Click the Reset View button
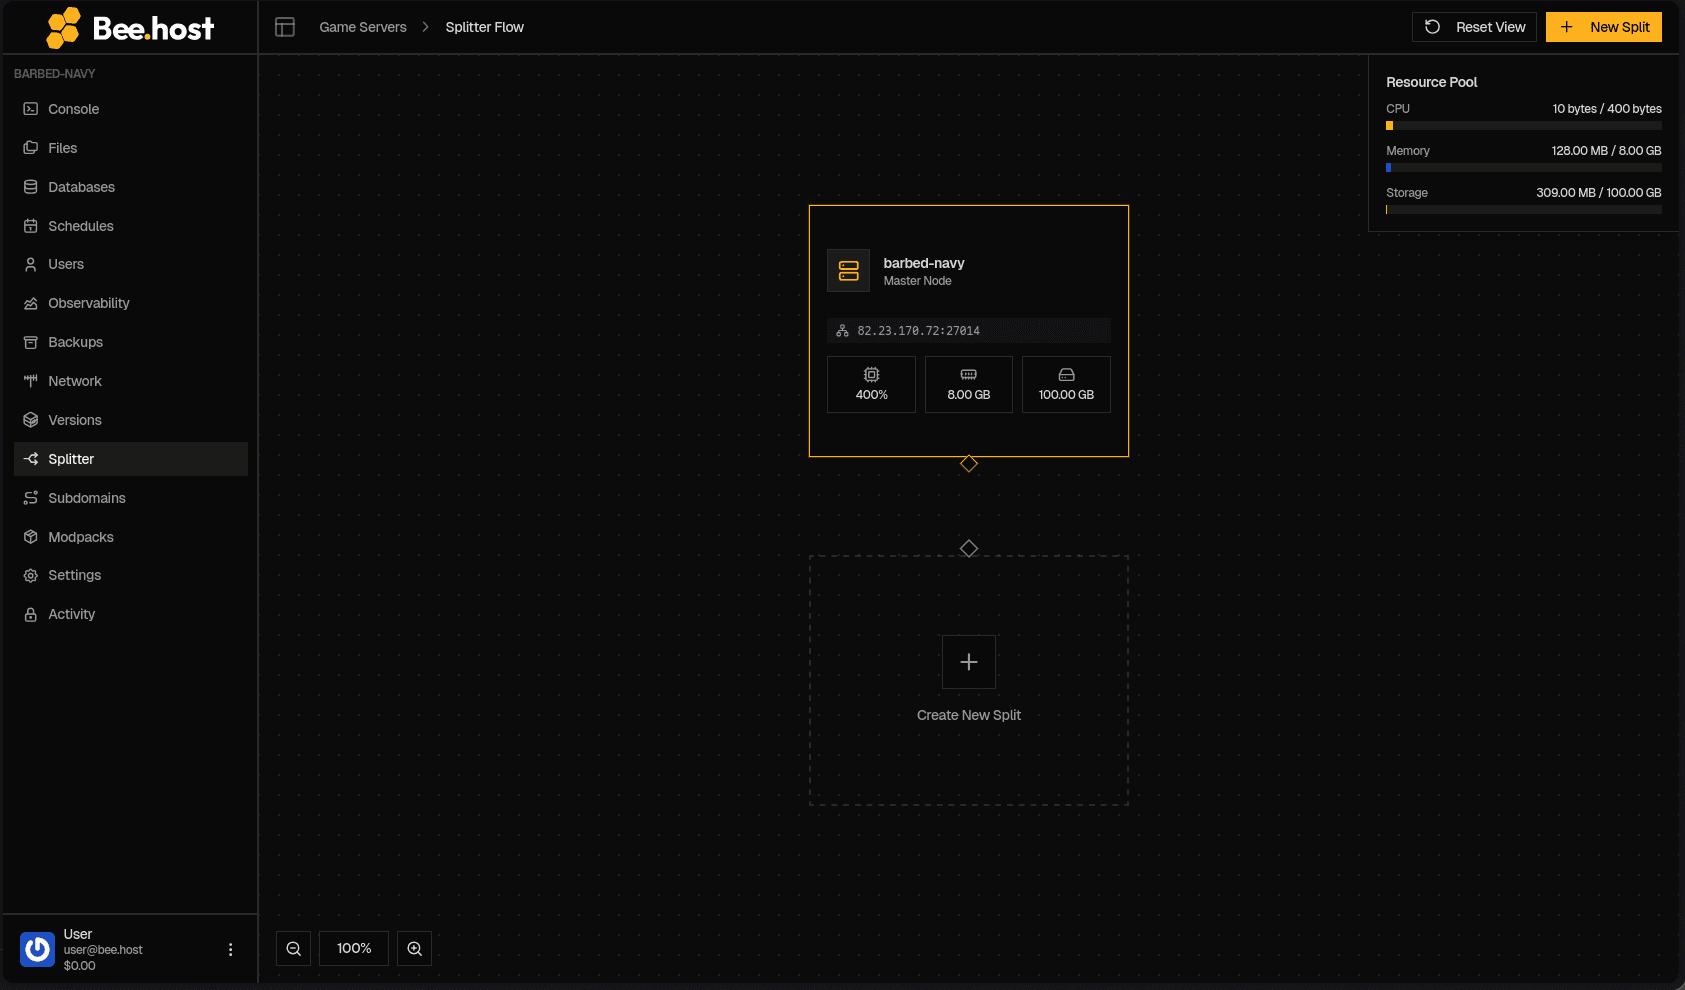Image resolution: width=1685 pixels, height=990 pixels. pos(1474,27)
